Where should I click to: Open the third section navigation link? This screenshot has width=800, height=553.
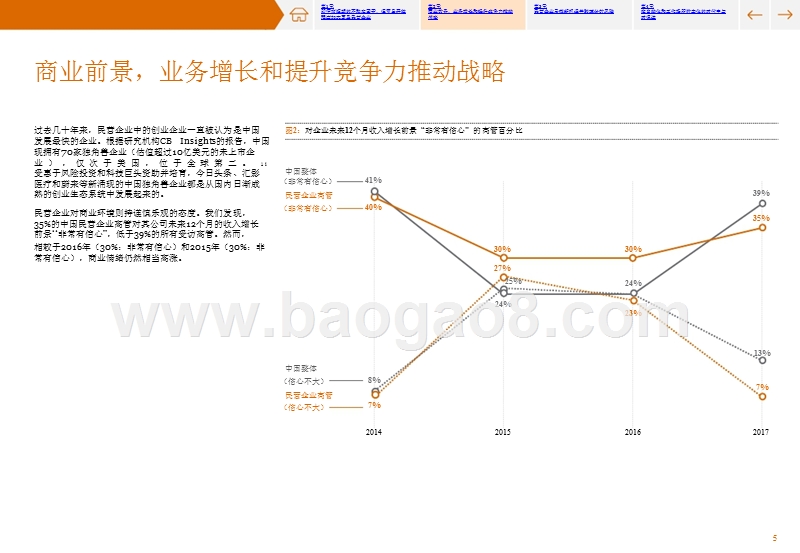(574, 9)
